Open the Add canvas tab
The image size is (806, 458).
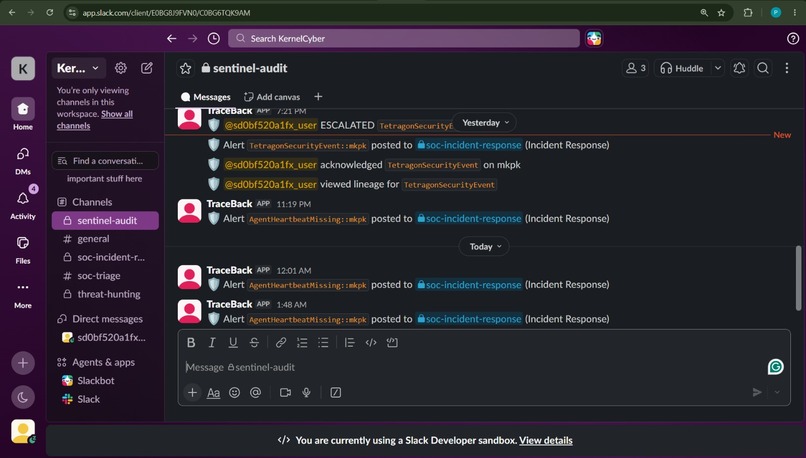pos(272,97)
